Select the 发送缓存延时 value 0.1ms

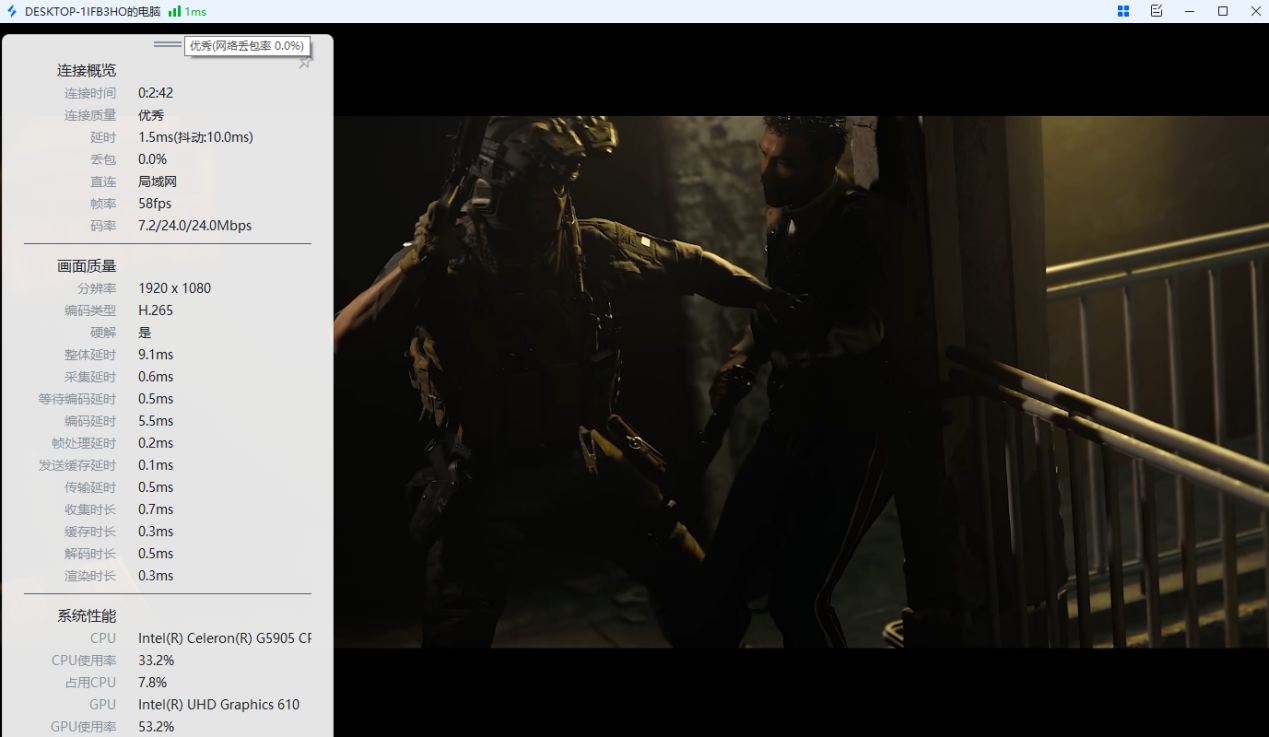coord(156,465)
